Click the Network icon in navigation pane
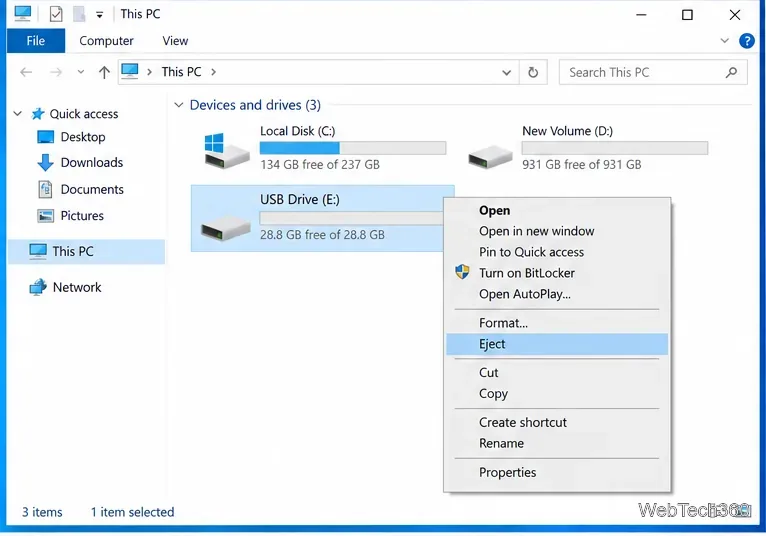766x536 pixels. point(38,287)
